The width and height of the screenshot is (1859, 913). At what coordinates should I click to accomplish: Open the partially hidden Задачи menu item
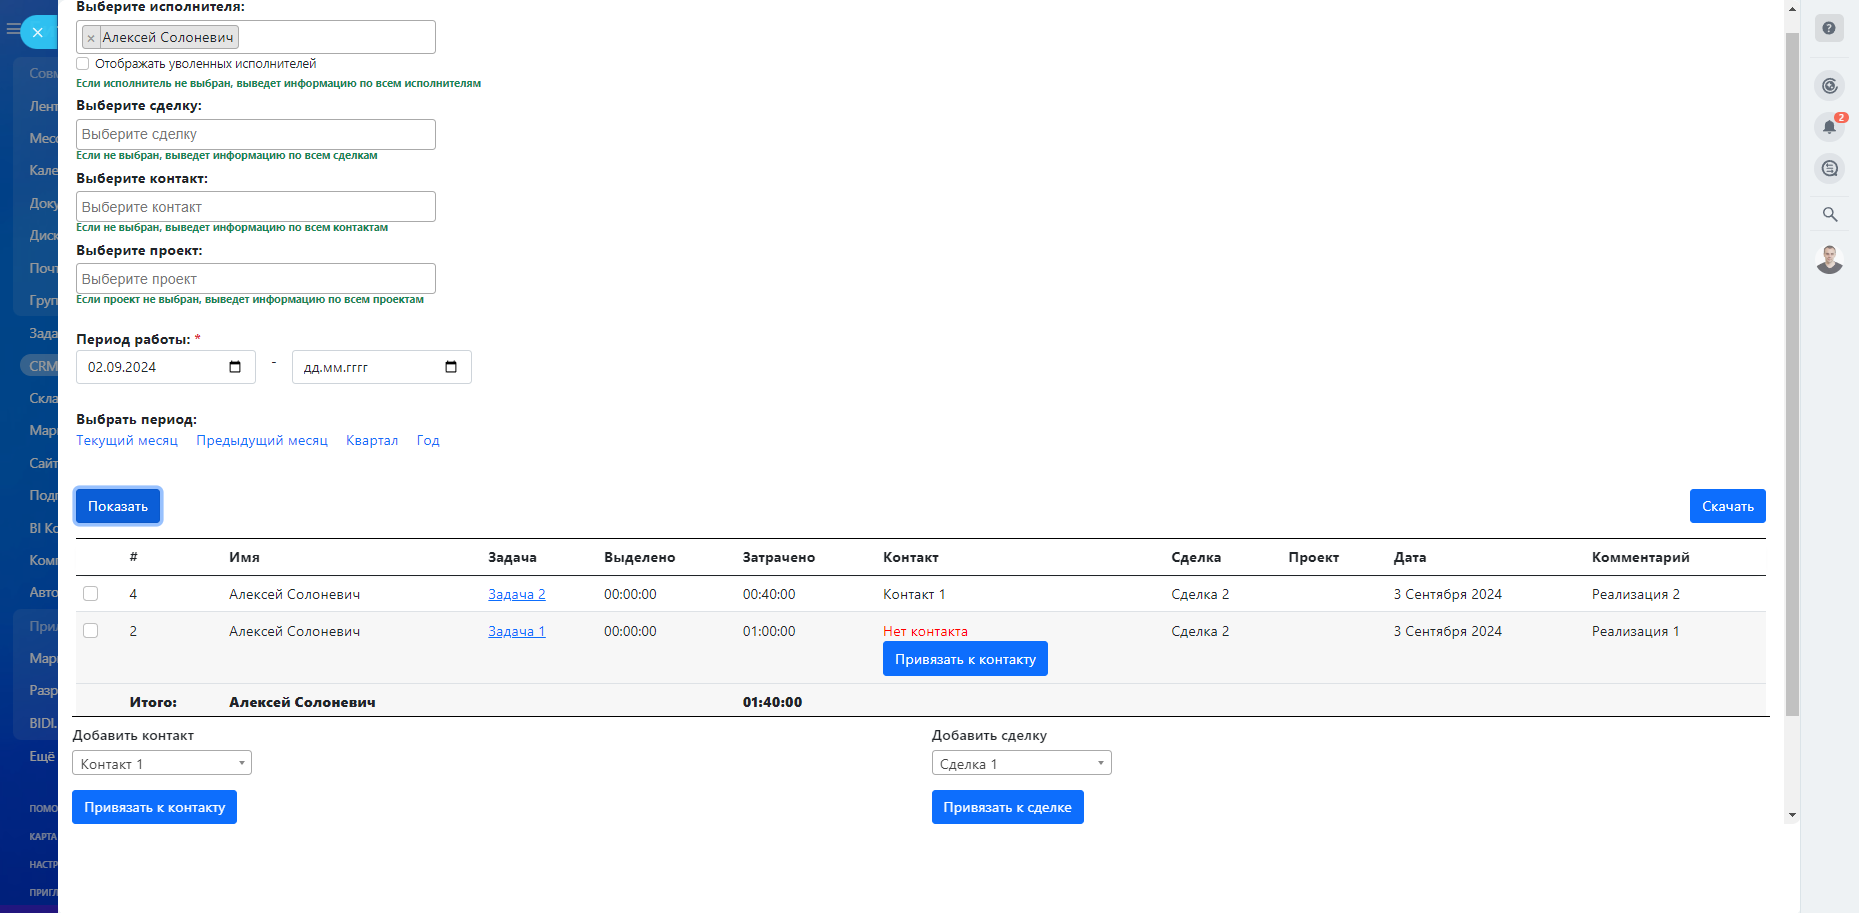click(x=43, y=333)
